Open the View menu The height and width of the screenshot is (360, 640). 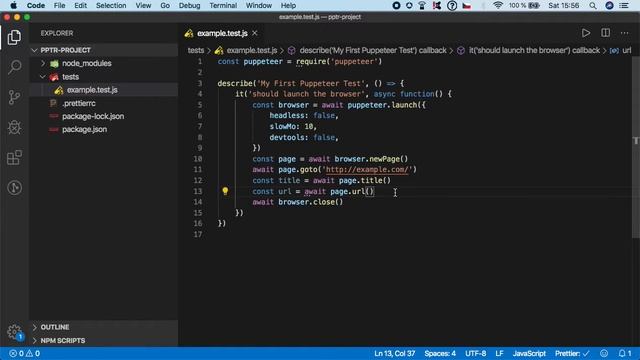tap(143, 5)
